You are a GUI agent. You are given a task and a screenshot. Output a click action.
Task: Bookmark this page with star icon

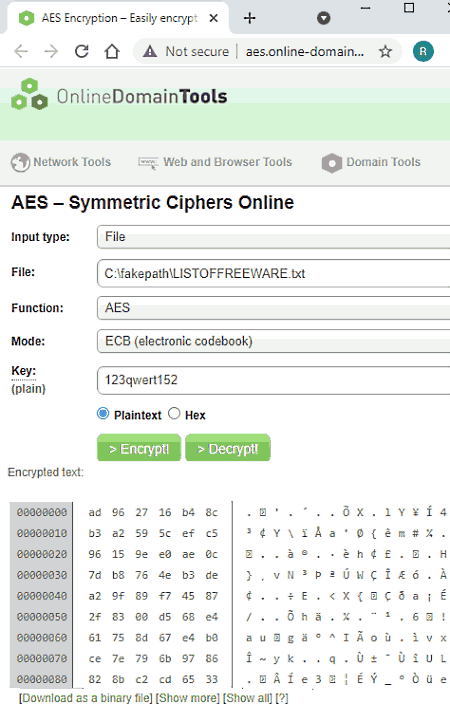[385, 51]
